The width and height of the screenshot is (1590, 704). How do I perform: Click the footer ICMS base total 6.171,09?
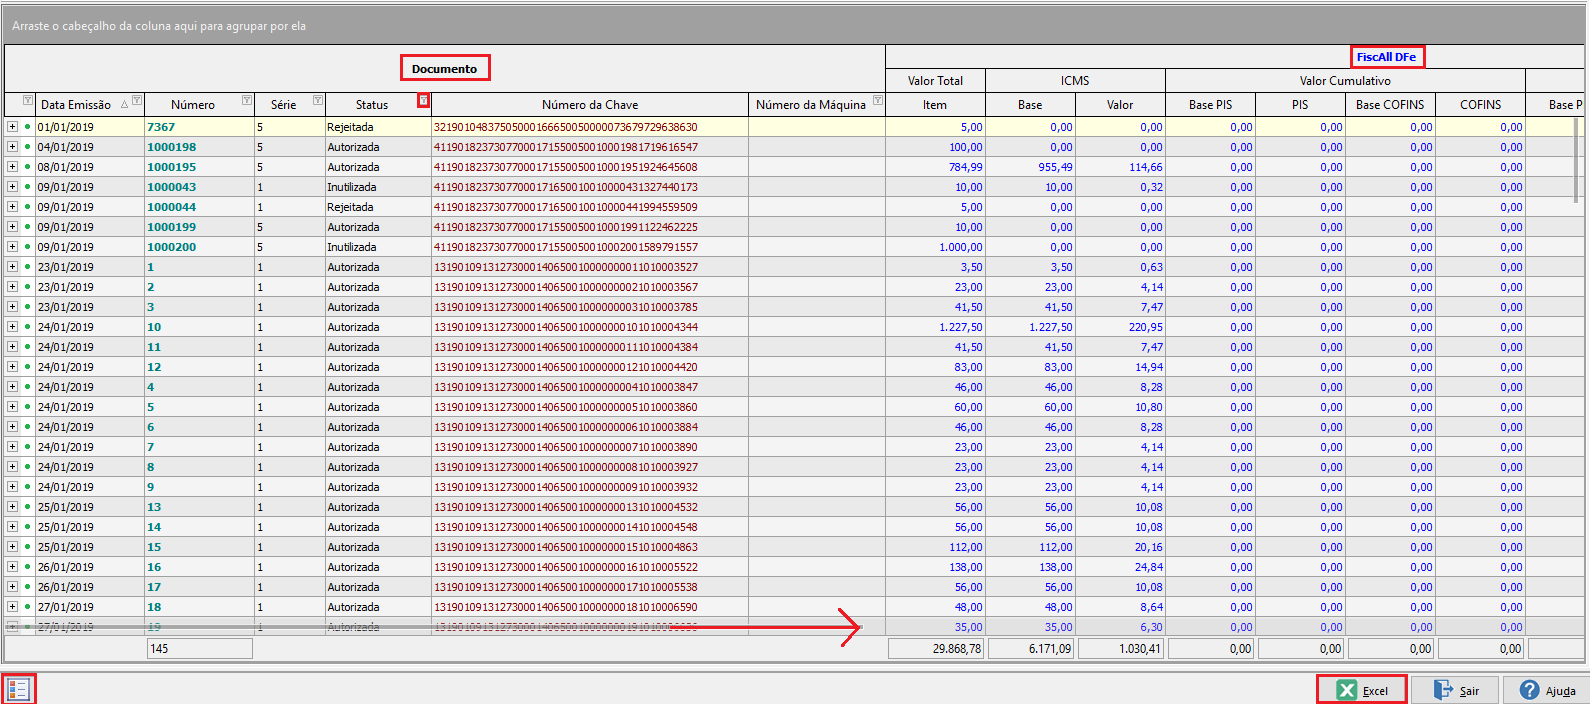click(x=1031, y=649)
